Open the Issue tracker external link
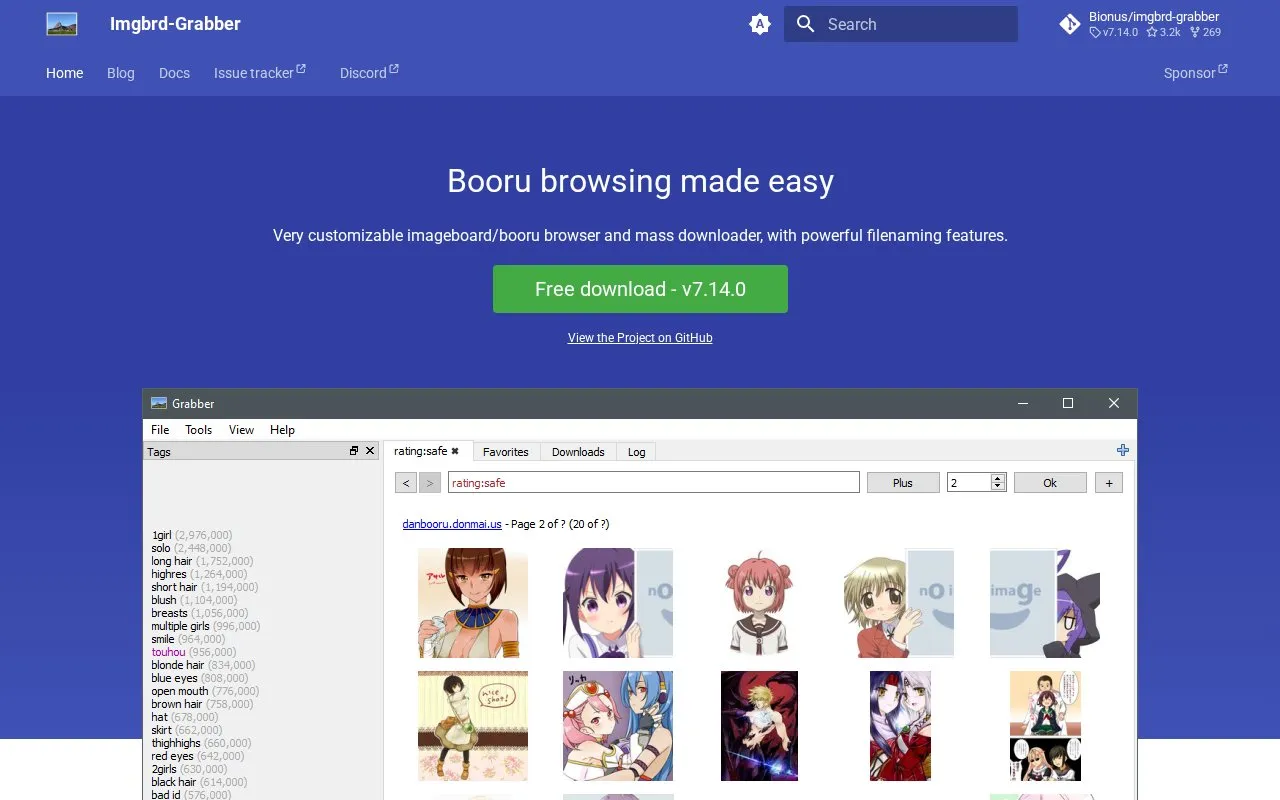This screenshot has width=1280, height=800. click(260, 72)
